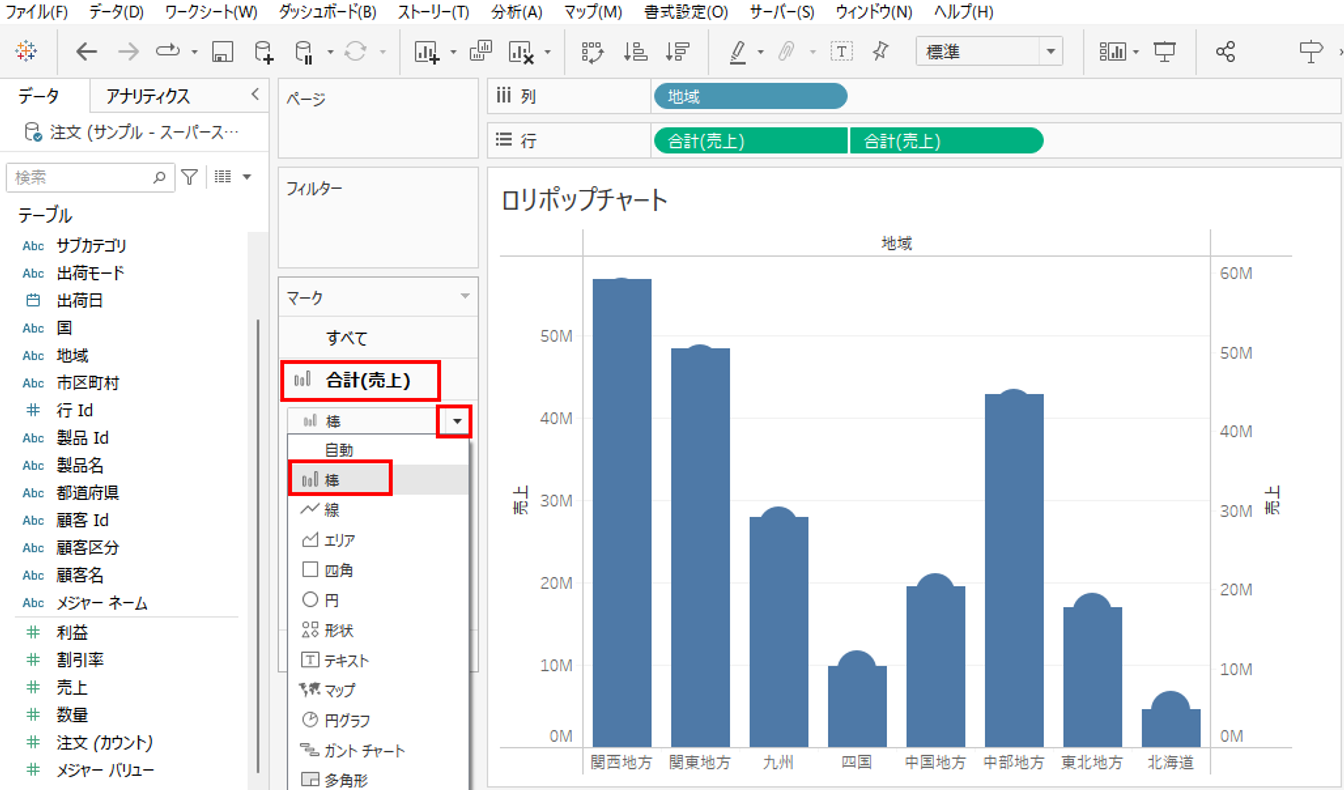1344x790 pixels.
Task: Click the data pane 検索 search field
Action: [x=90, y=177]
